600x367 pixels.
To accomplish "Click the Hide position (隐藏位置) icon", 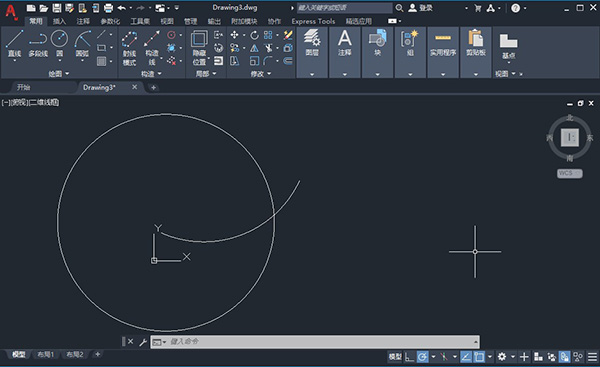I will click(x=199, y=48).
